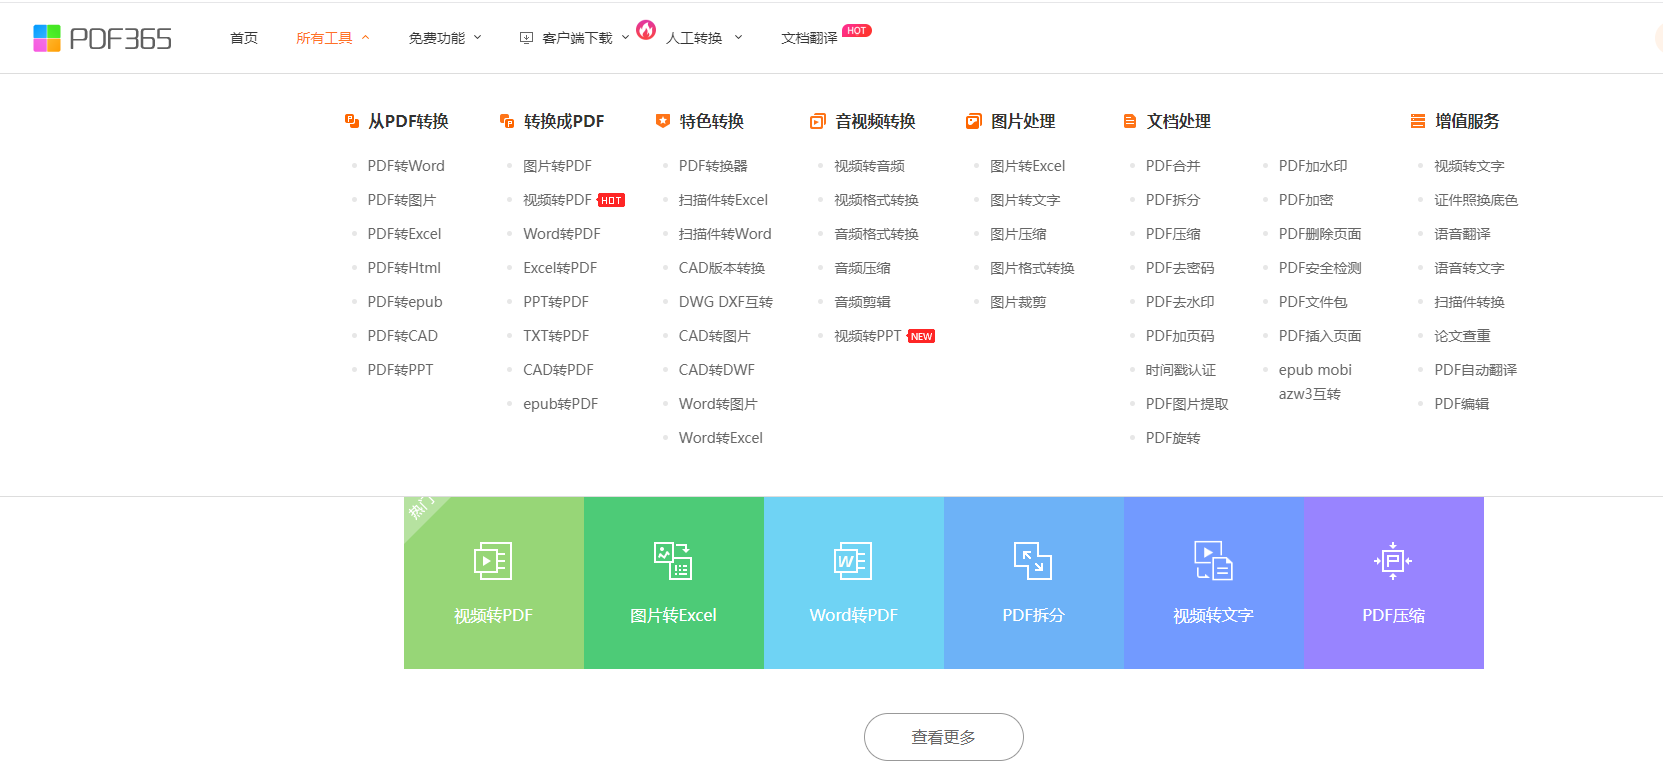Open the Word转Excel link
Viewport: 1663px width, 778px height.
pyautogui.click(x=721, y=438)
